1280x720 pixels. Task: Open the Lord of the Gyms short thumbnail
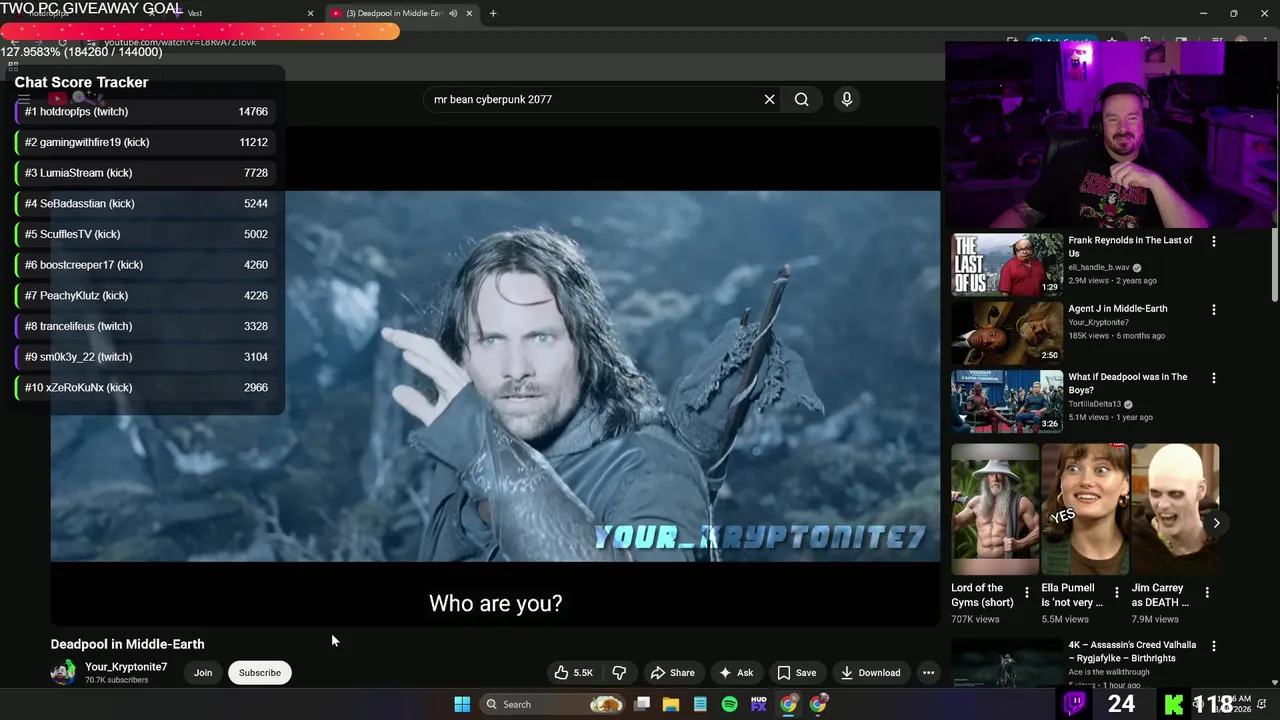[994, 509]
